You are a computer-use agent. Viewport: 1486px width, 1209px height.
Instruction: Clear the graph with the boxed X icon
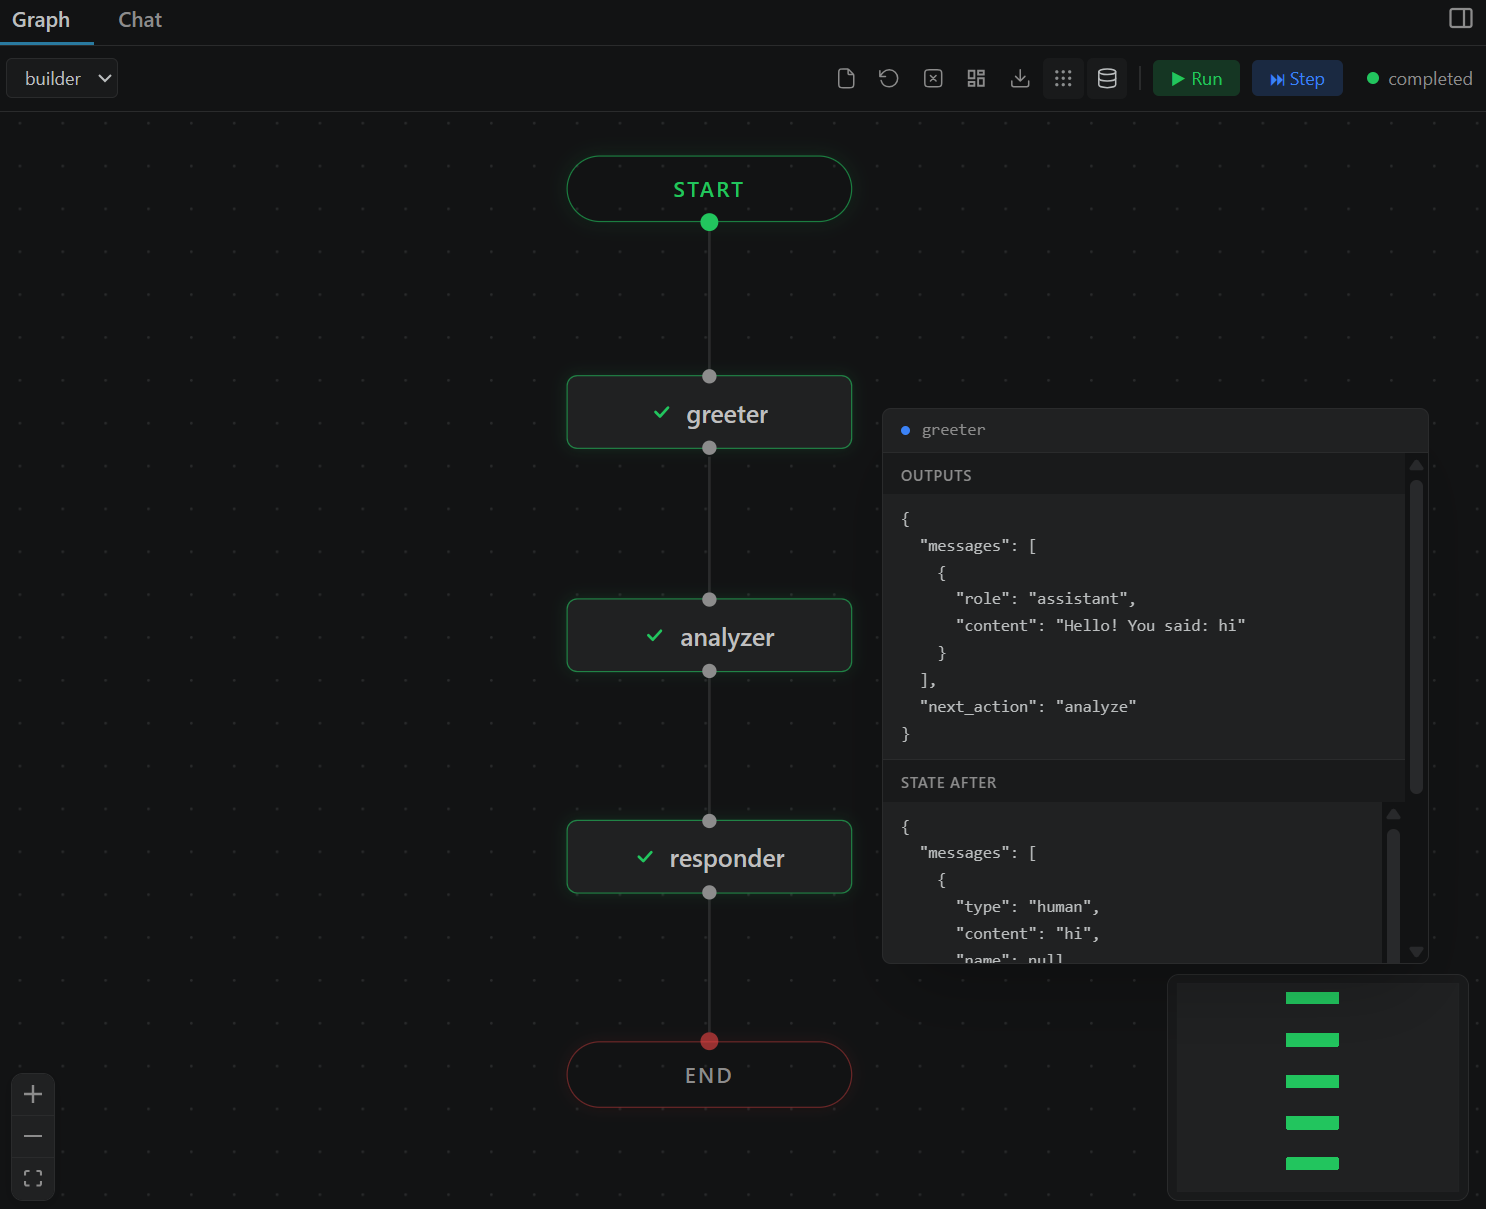[933, 78]
